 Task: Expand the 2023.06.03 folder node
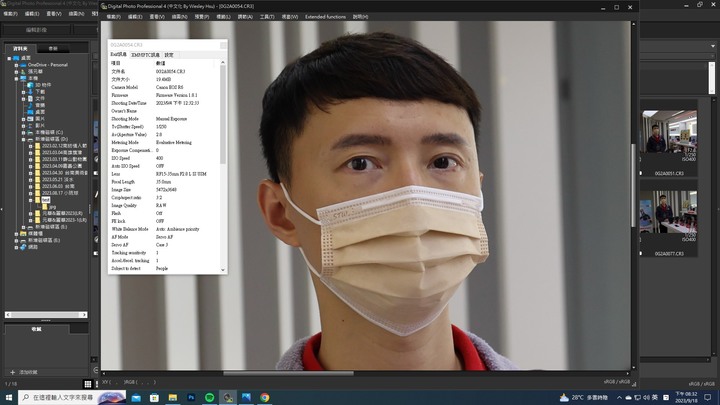point(31,186)
